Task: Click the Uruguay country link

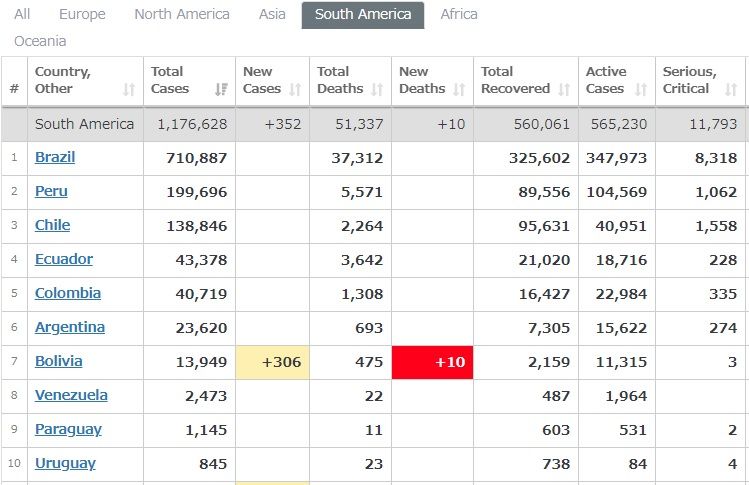Action: click(65, 463)
